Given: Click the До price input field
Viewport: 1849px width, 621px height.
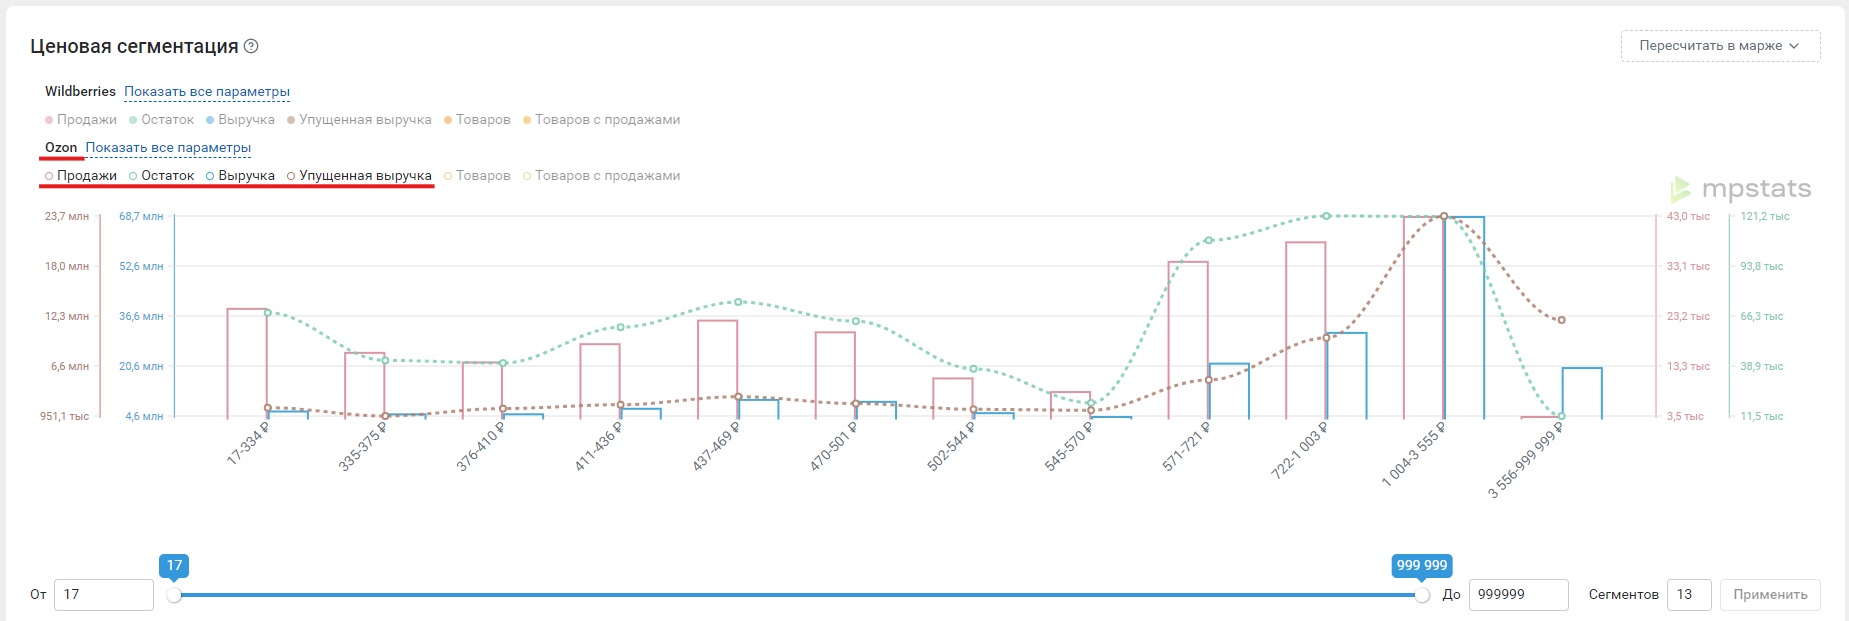Looking at the screenshot, I should point(1518,594).
